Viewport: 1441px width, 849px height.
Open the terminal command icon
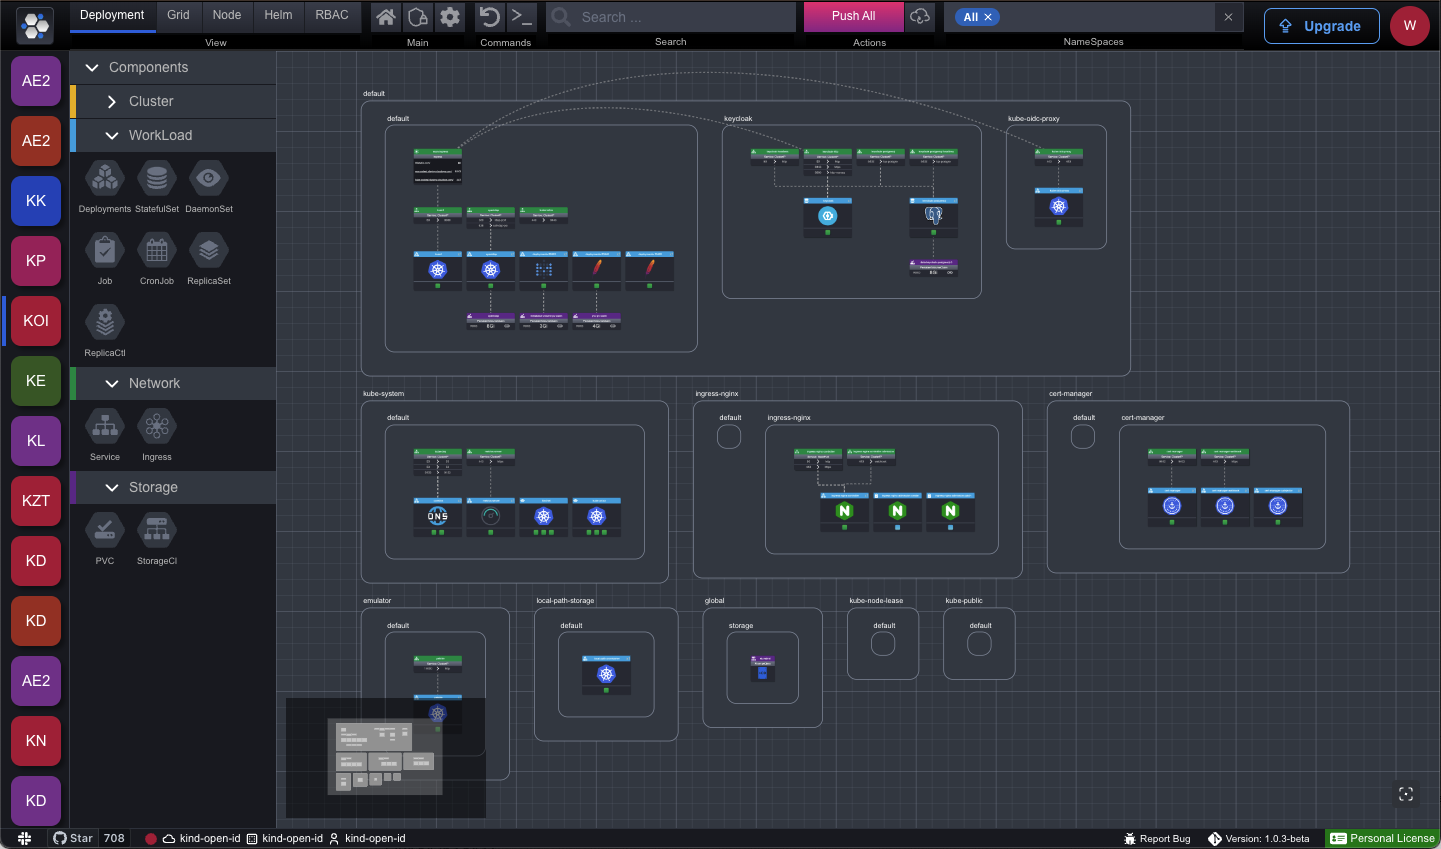(521, 17)
